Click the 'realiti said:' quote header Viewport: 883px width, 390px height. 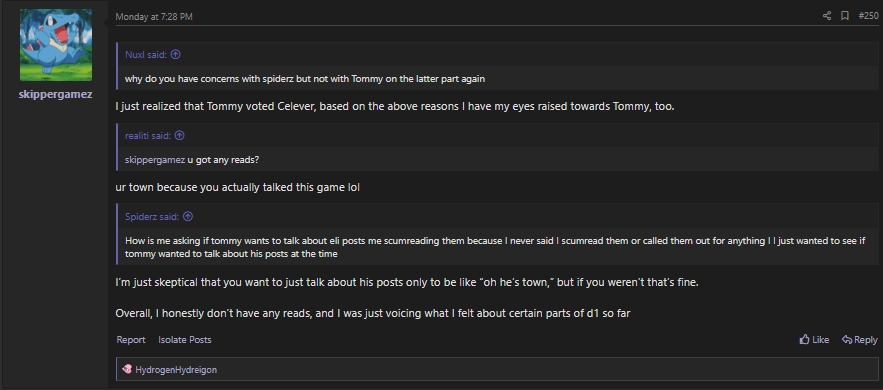click(148, 136)
